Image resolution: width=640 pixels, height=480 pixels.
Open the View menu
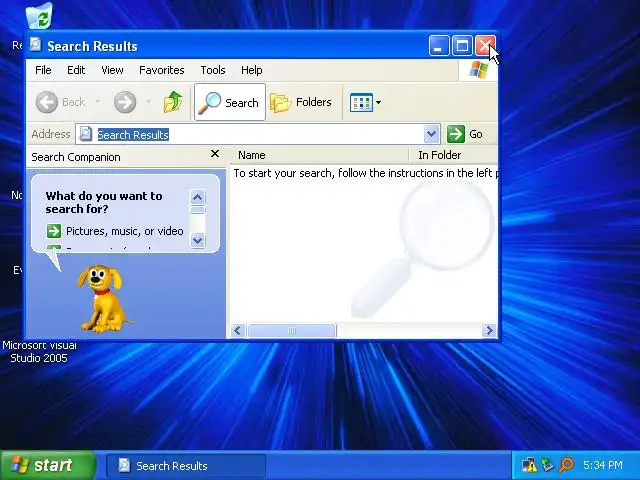tap(112, 70)
